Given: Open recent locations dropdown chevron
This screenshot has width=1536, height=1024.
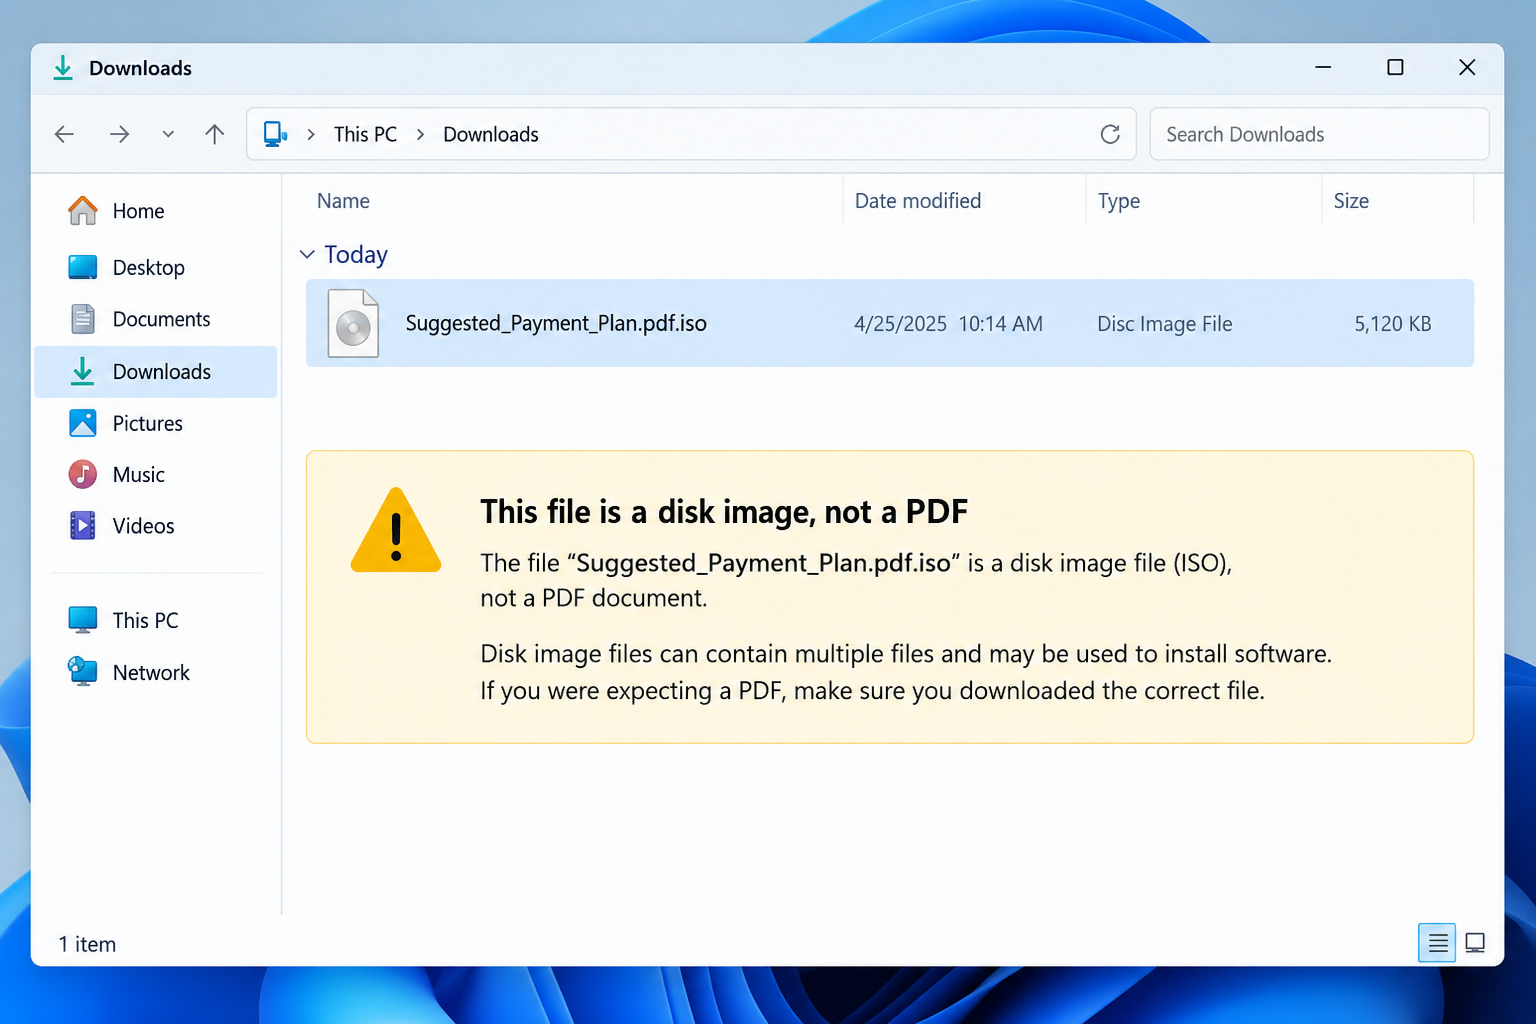Looking at the screenshot, I should tap(168, 134).
